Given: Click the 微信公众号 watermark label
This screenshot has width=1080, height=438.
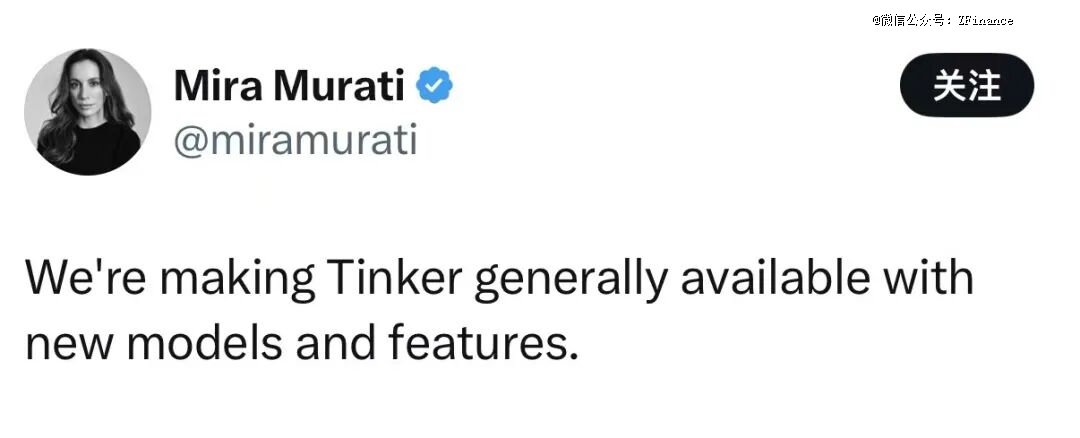Looking at the screenshot, I should coord(914,21).
